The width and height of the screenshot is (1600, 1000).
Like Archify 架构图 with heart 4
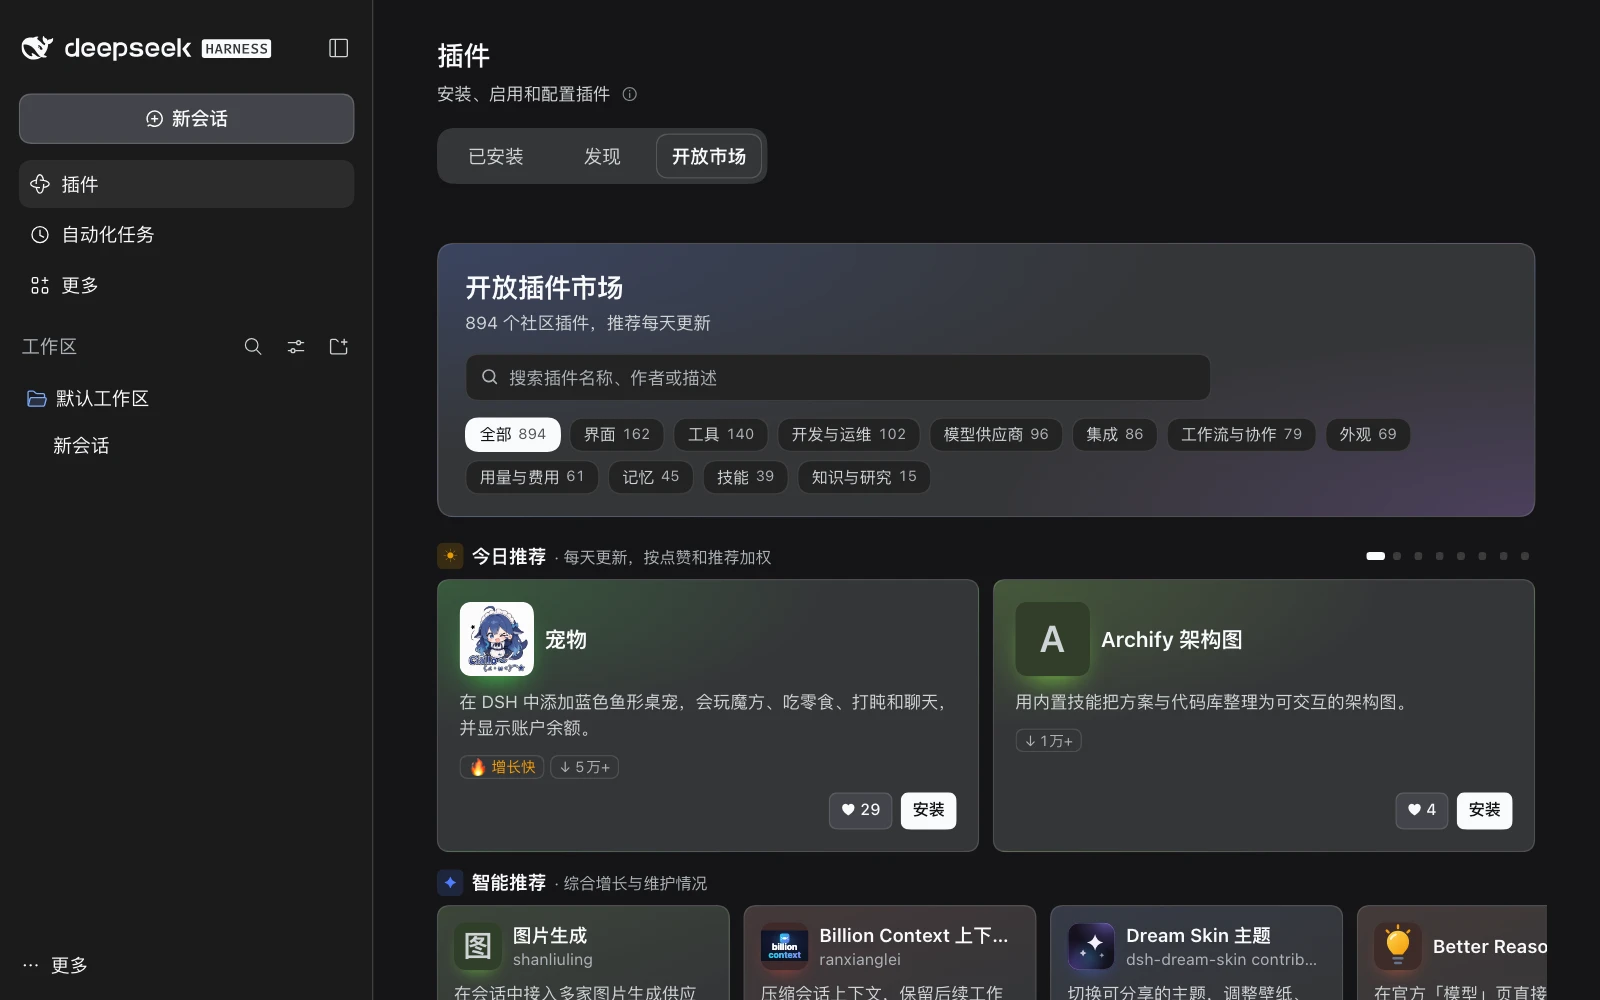[x=1422, y=810]
